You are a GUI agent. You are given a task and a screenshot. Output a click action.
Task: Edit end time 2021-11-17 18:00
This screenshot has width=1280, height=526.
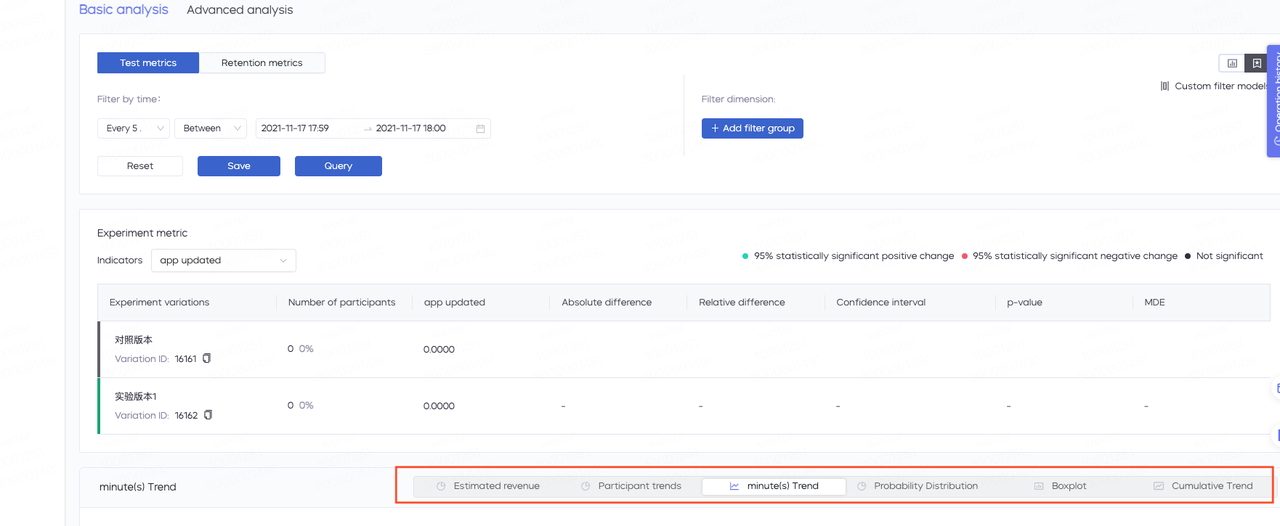coord(411,128)
